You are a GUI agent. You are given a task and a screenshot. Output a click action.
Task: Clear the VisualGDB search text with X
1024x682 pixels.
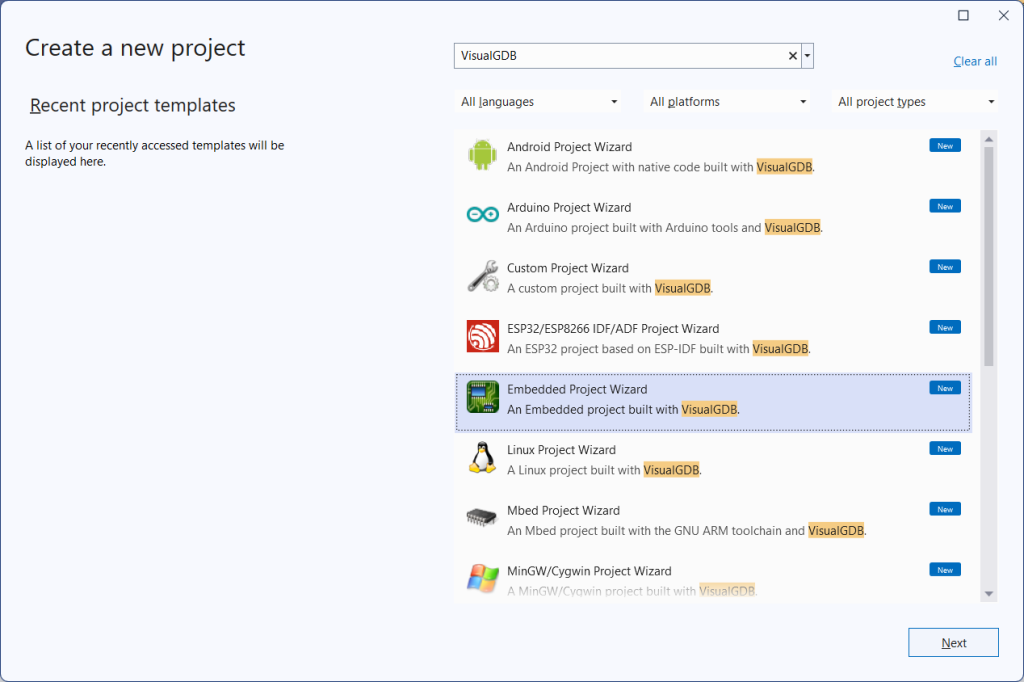793,56
